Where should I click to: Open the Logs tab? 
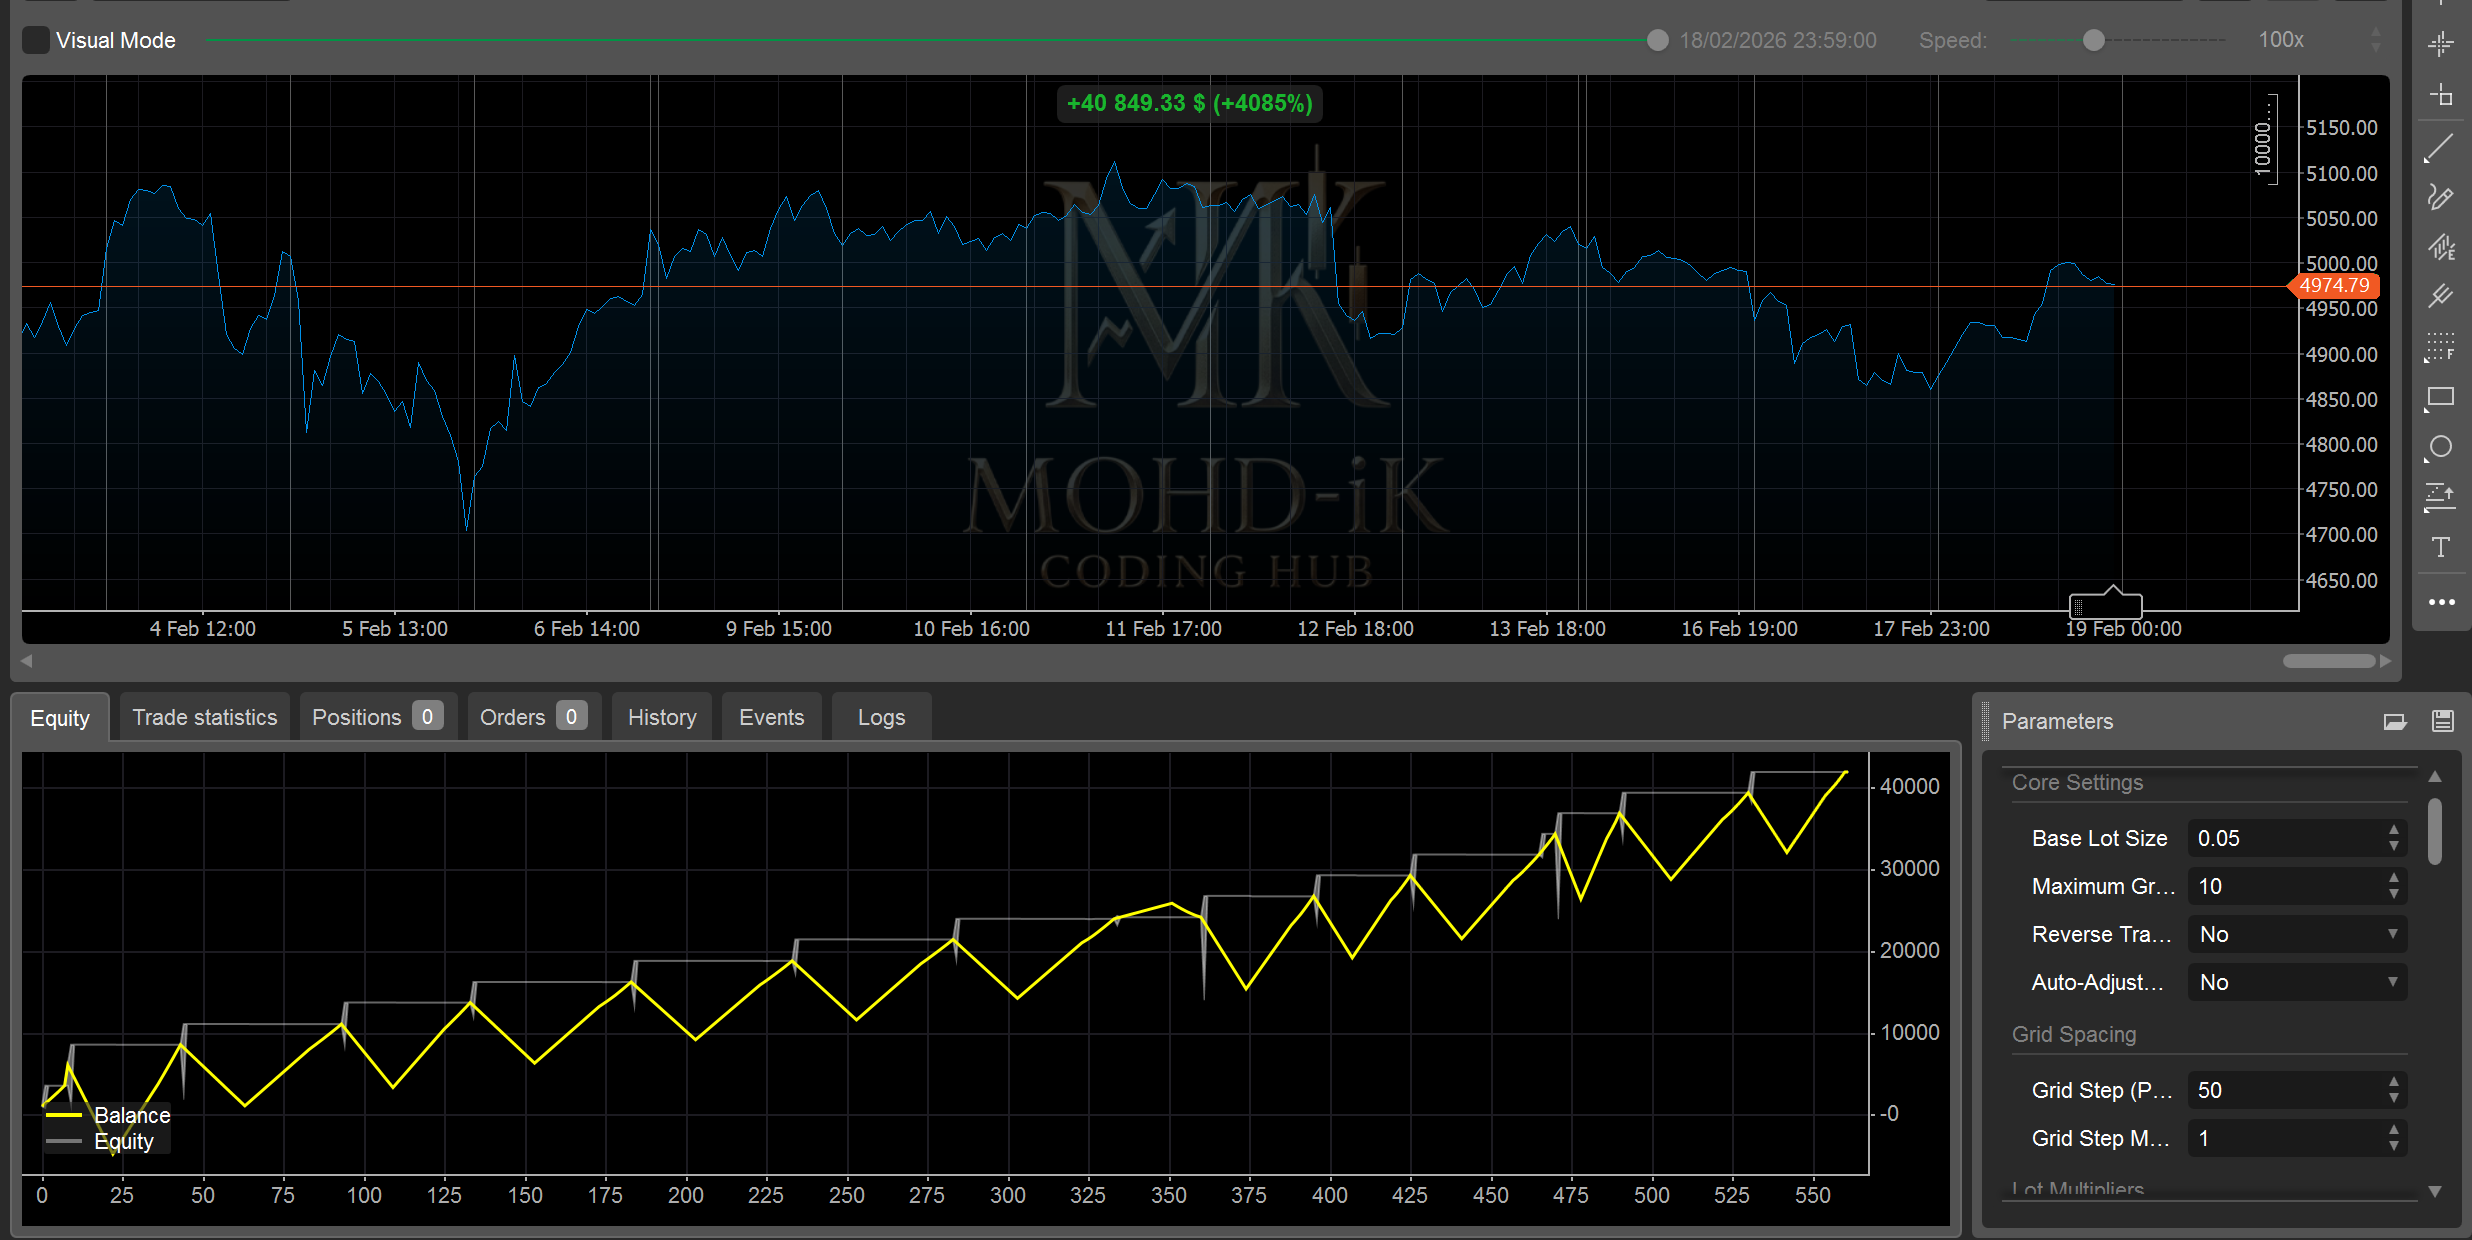click(881, 717)
